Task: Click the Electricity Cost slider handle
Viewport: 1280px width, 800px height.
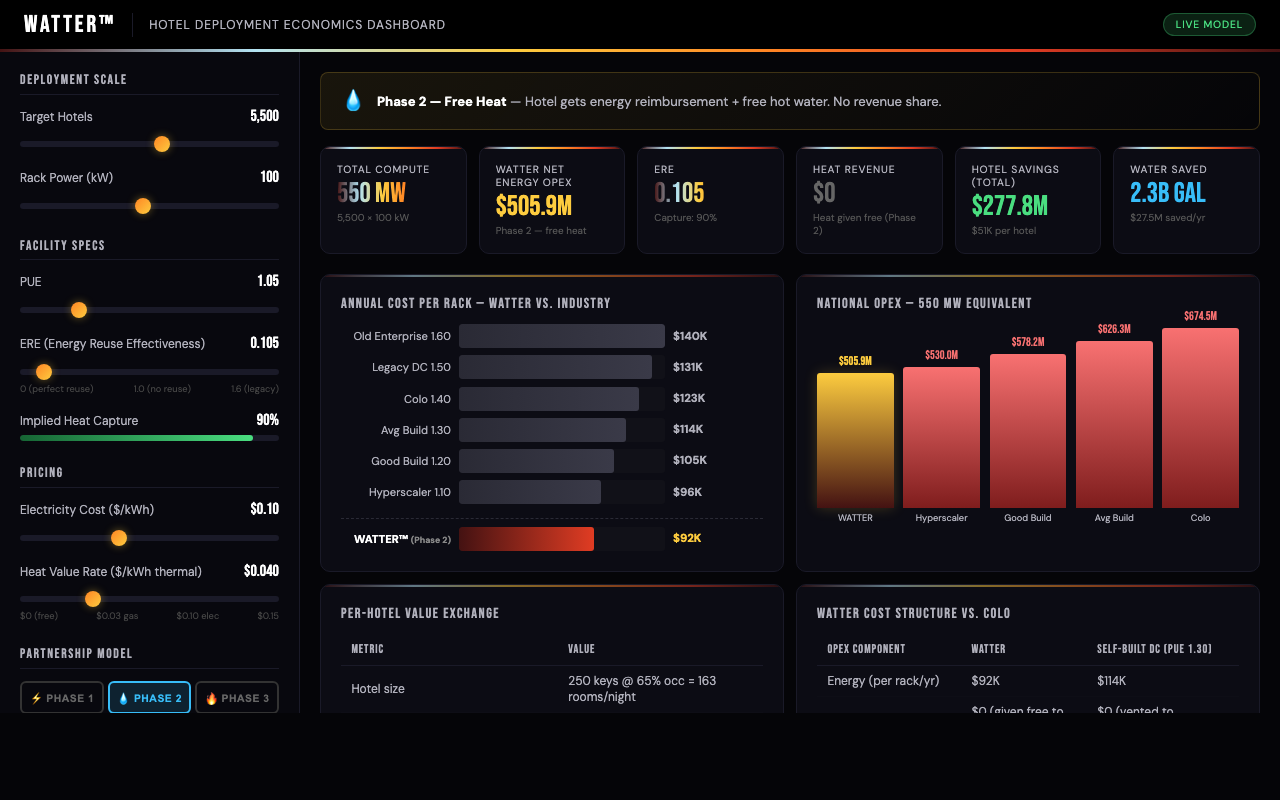Action: [x=119, y=538]
